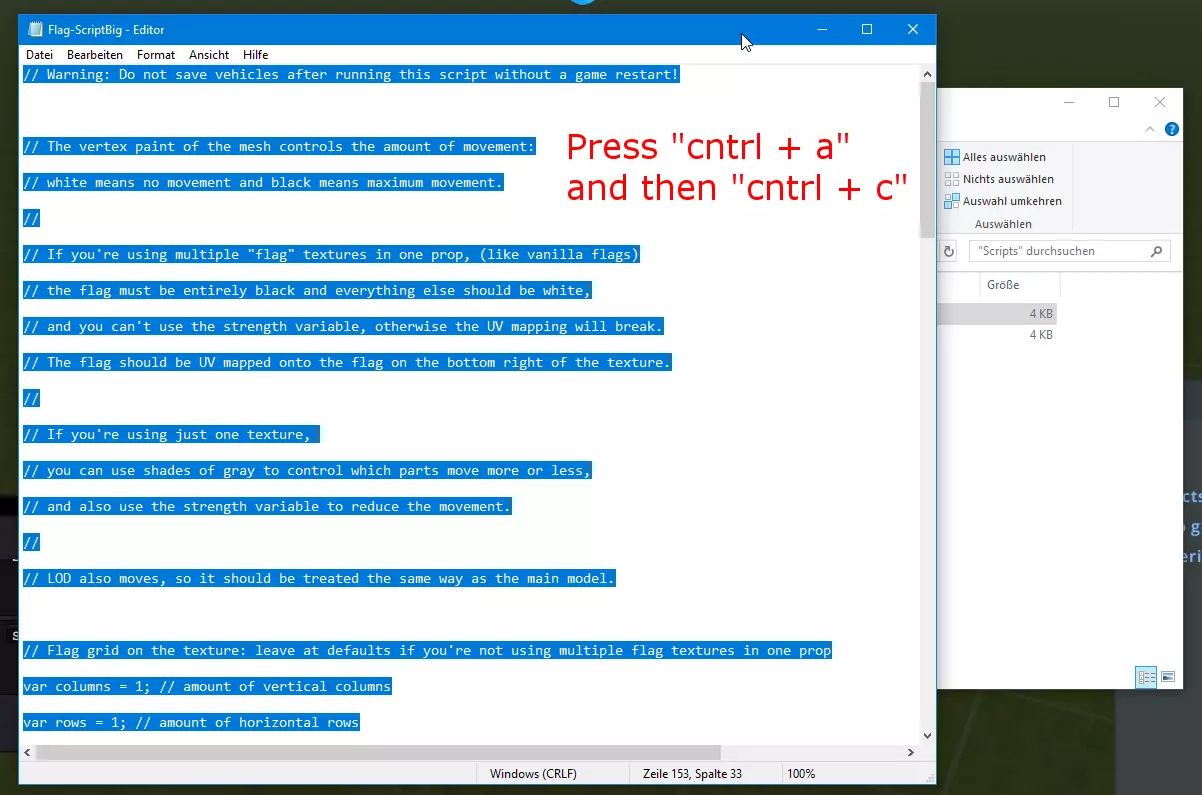Screen dimensions: 1202x795
Task: Click the refresh button beside the Explorer search box
Action: point(948,251)
